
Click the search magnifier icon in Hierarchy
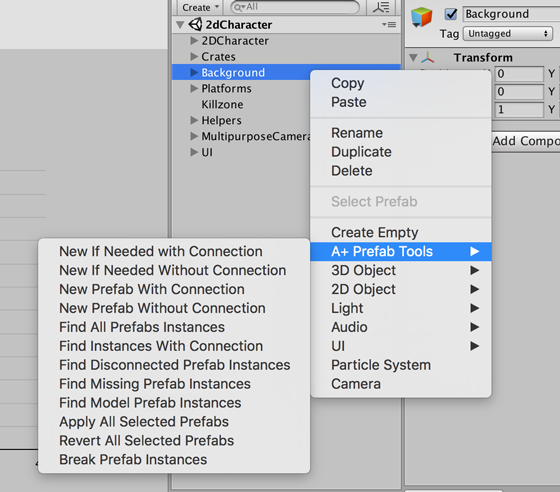point(239,7)
